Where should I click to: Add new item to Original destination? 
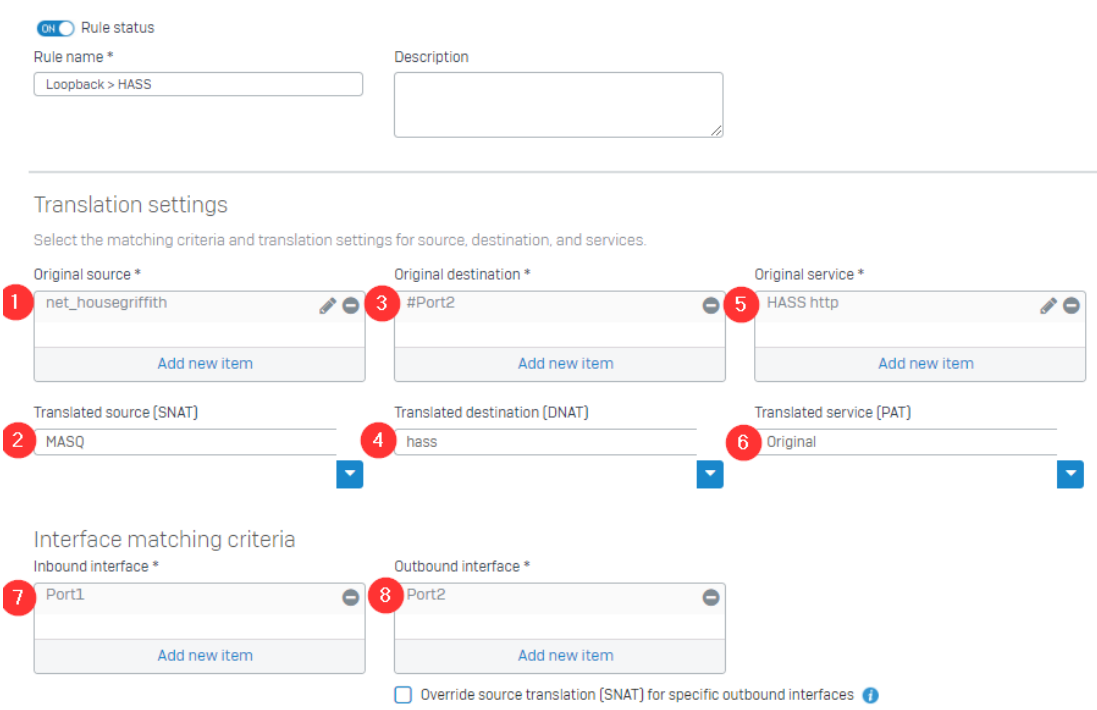coord(565,364)
